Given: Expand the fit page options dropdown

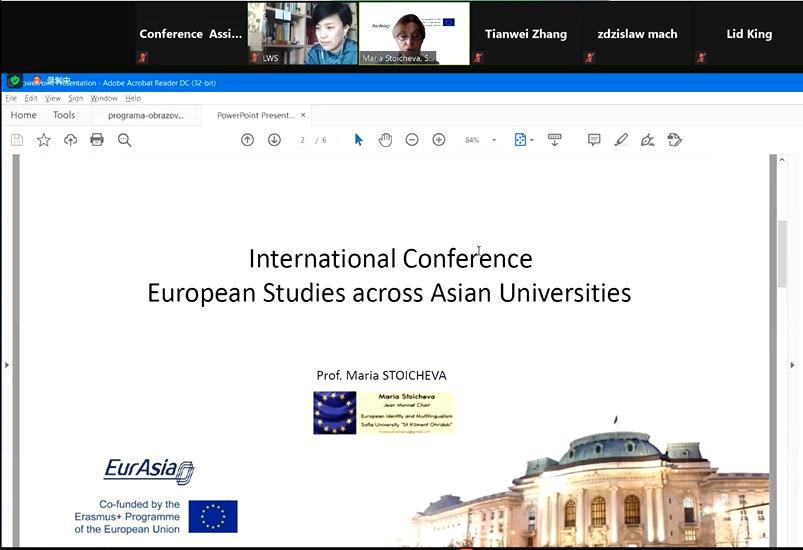Looking at the screenshot, I should (524, 140).
